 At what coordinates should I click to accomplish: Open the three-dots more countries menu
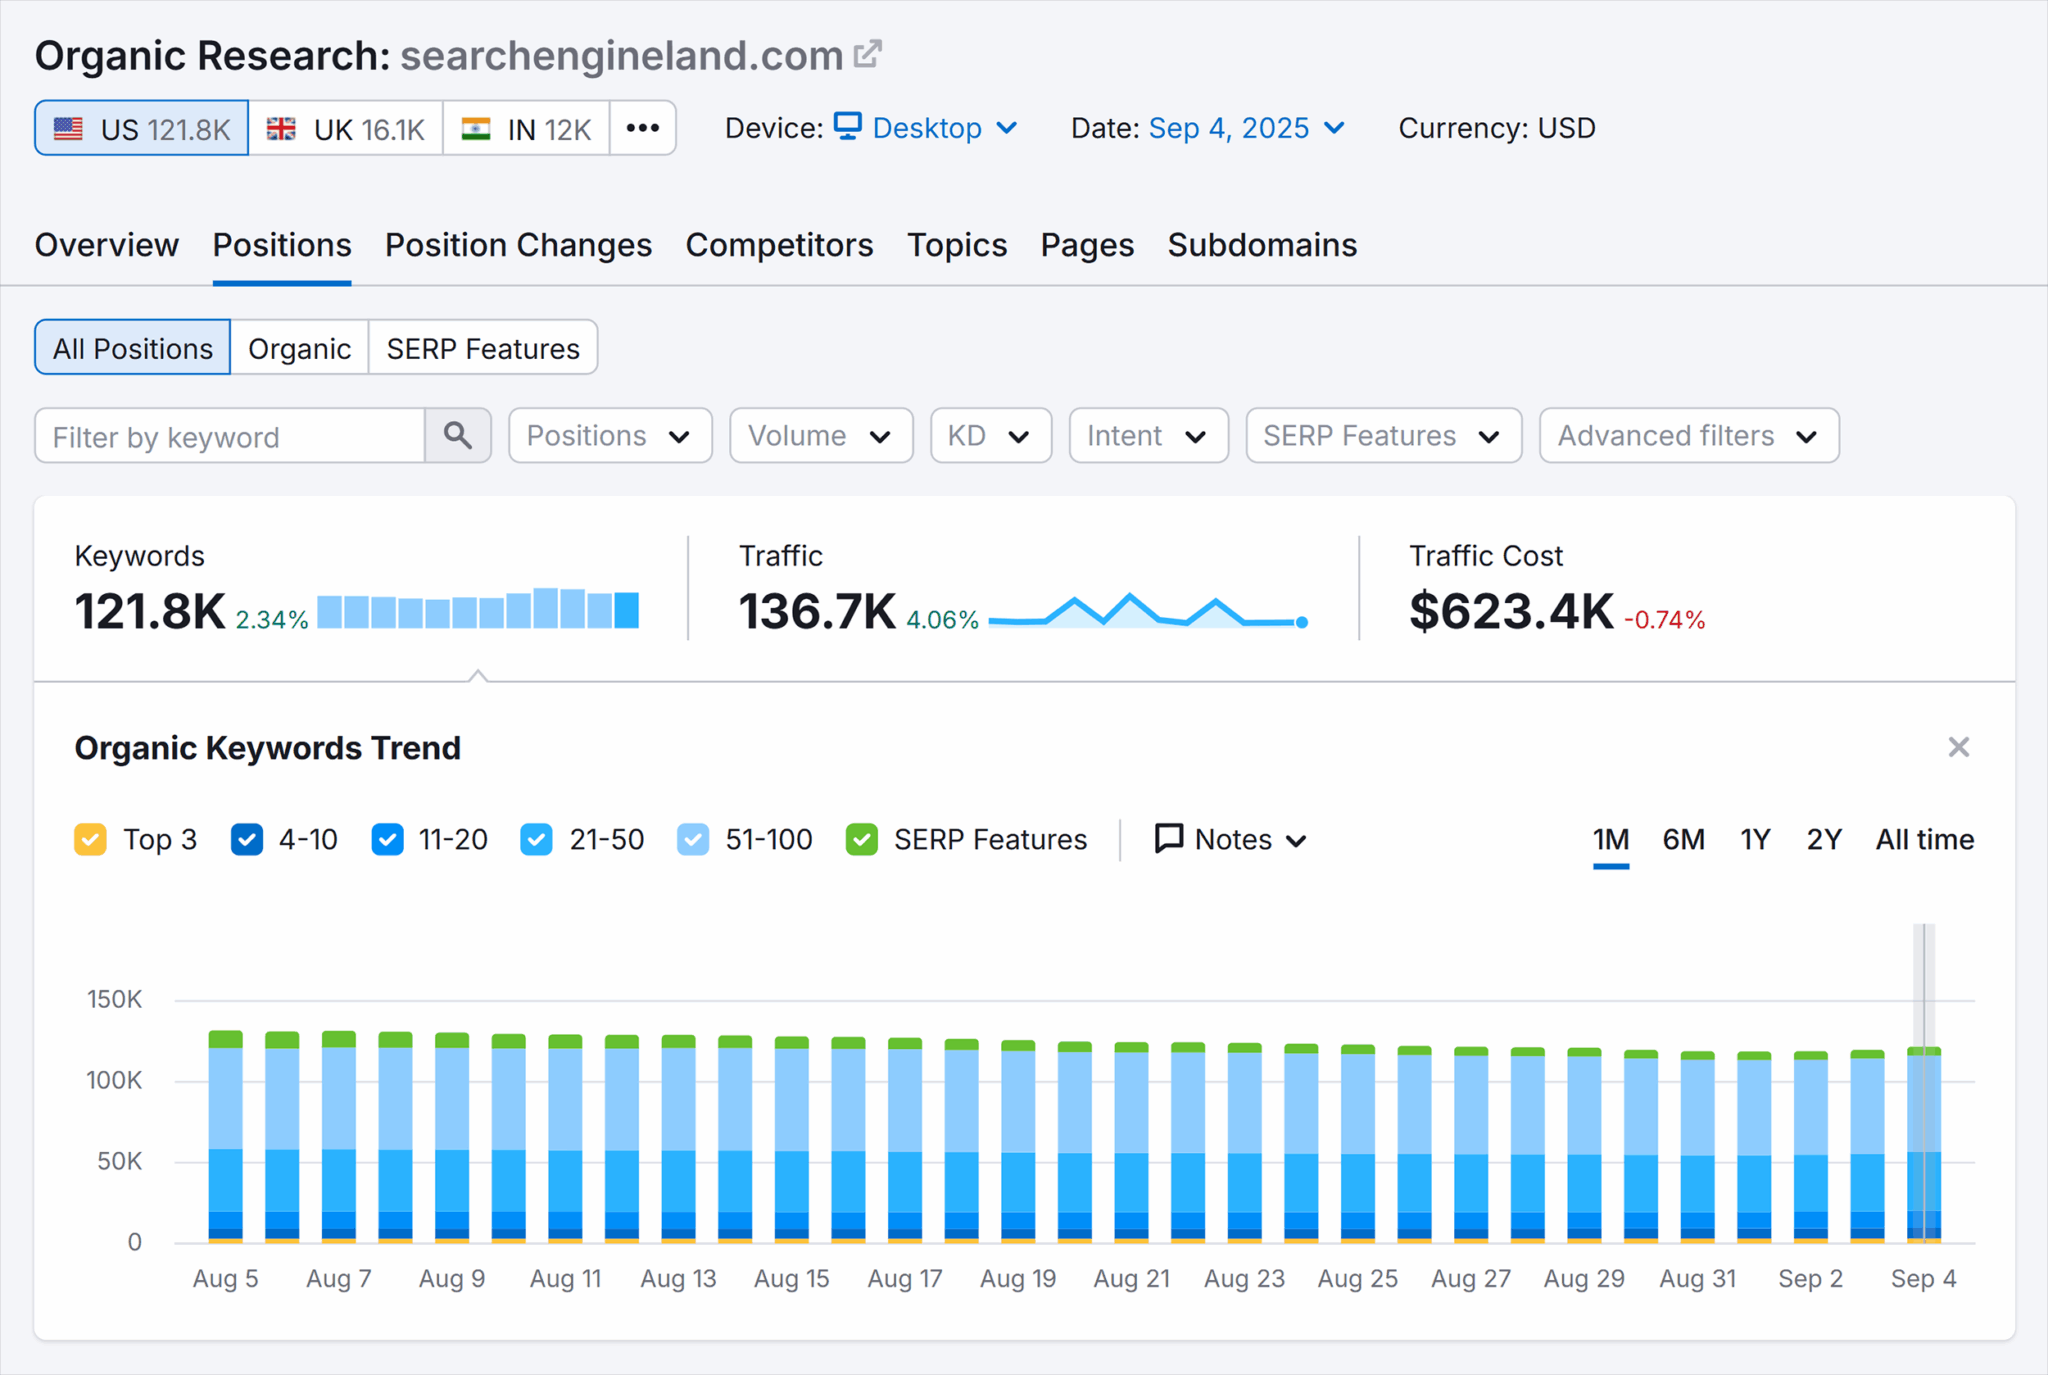point(642,128)
